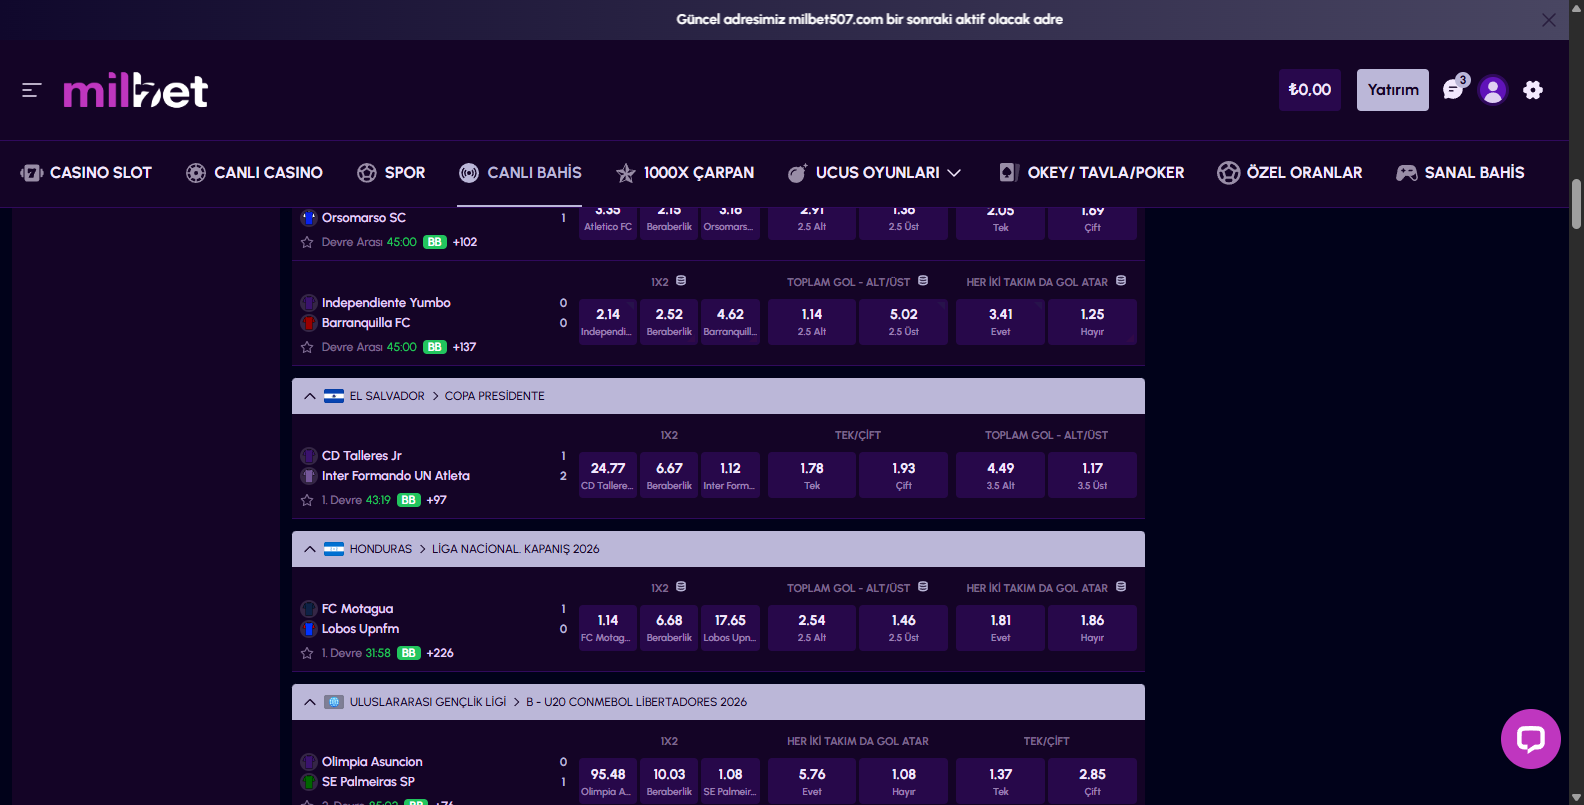
Task: Favorite the Independiente Yumbo match star
Action: (307, 347)
